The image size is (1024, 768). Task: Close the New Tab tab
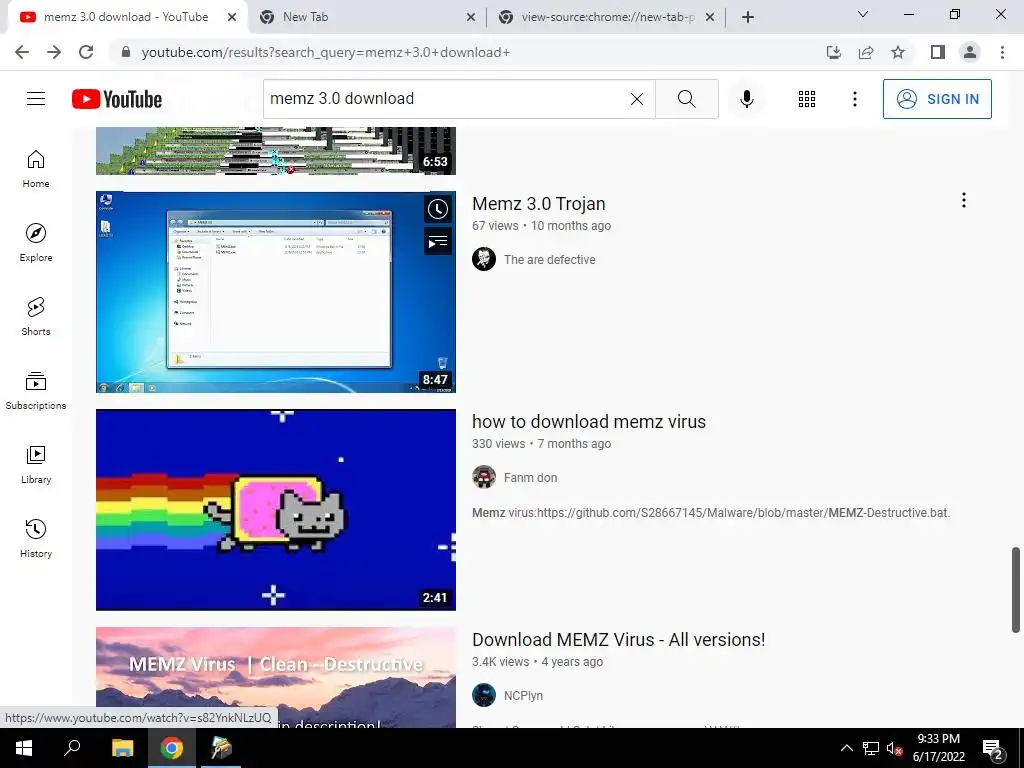pyautogui.click(x=471, y=18)
